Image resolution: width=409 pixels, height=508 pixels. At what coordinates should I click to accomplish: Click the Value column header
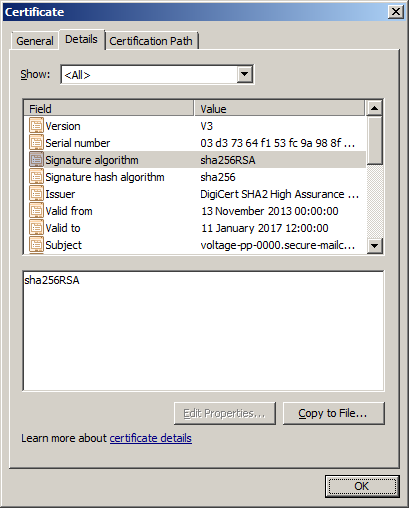point(279,109)
